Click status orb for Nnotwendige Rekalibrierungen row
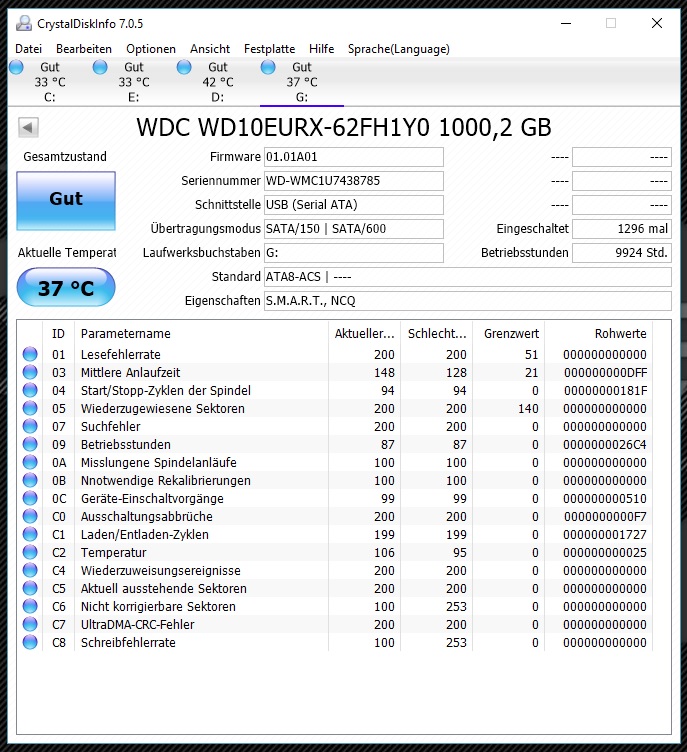 point(30,480)
